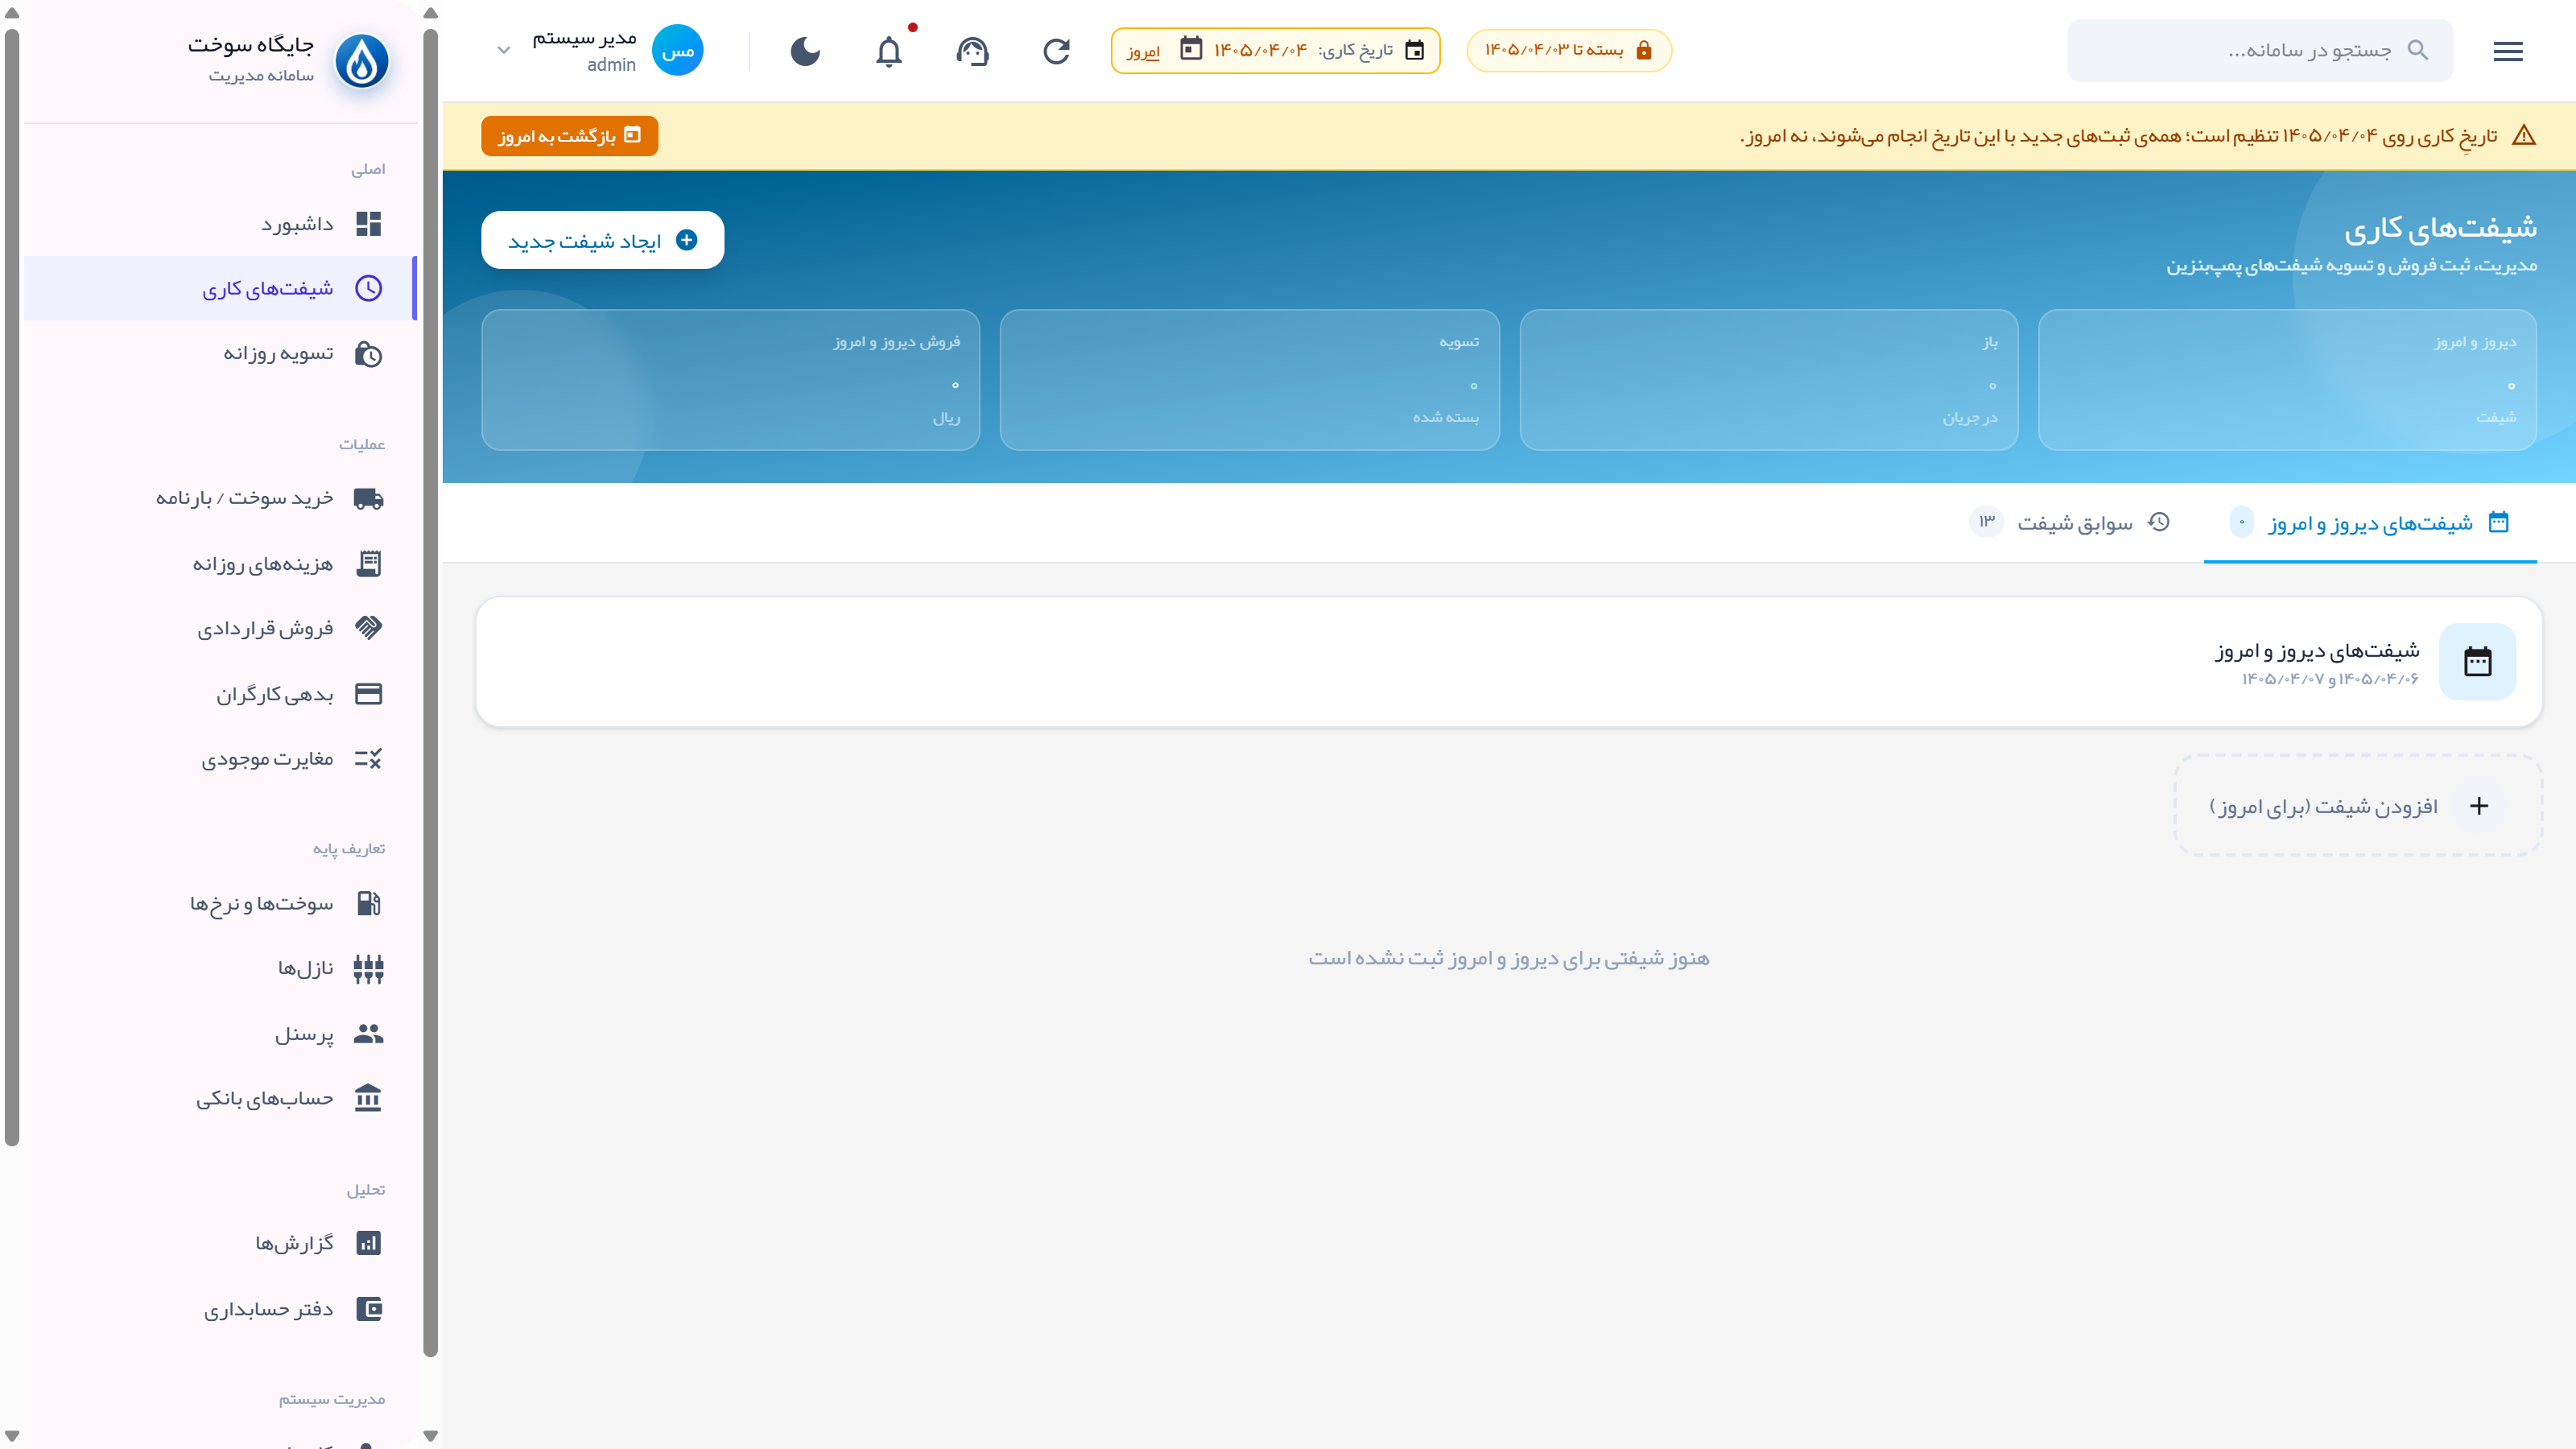Click the calendar icon beside امروز
2576x1449 pixels.
coord(1190,49)
